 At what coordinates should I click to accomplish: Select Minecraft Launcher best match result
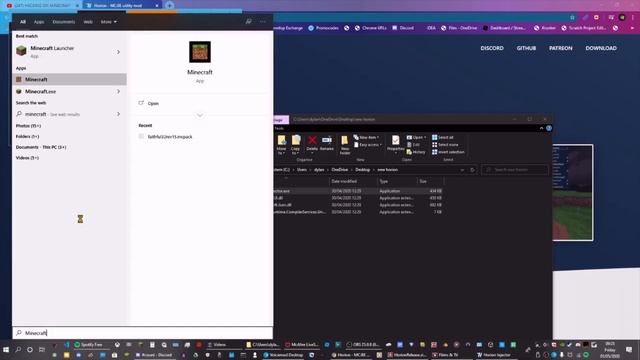point(69,51)
